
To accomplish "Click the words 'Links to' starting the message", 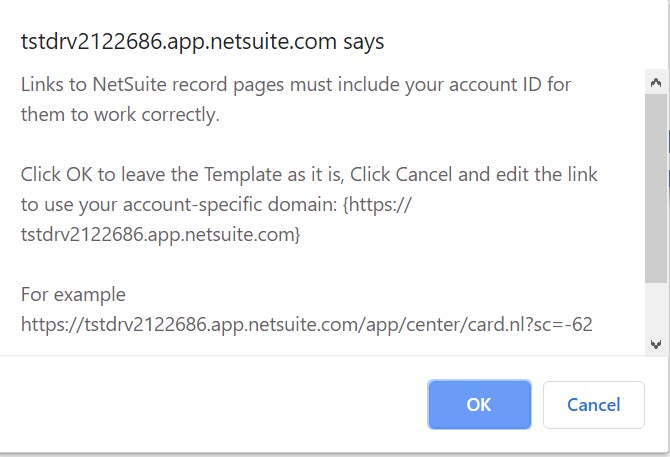I will (x=50, y=84).
